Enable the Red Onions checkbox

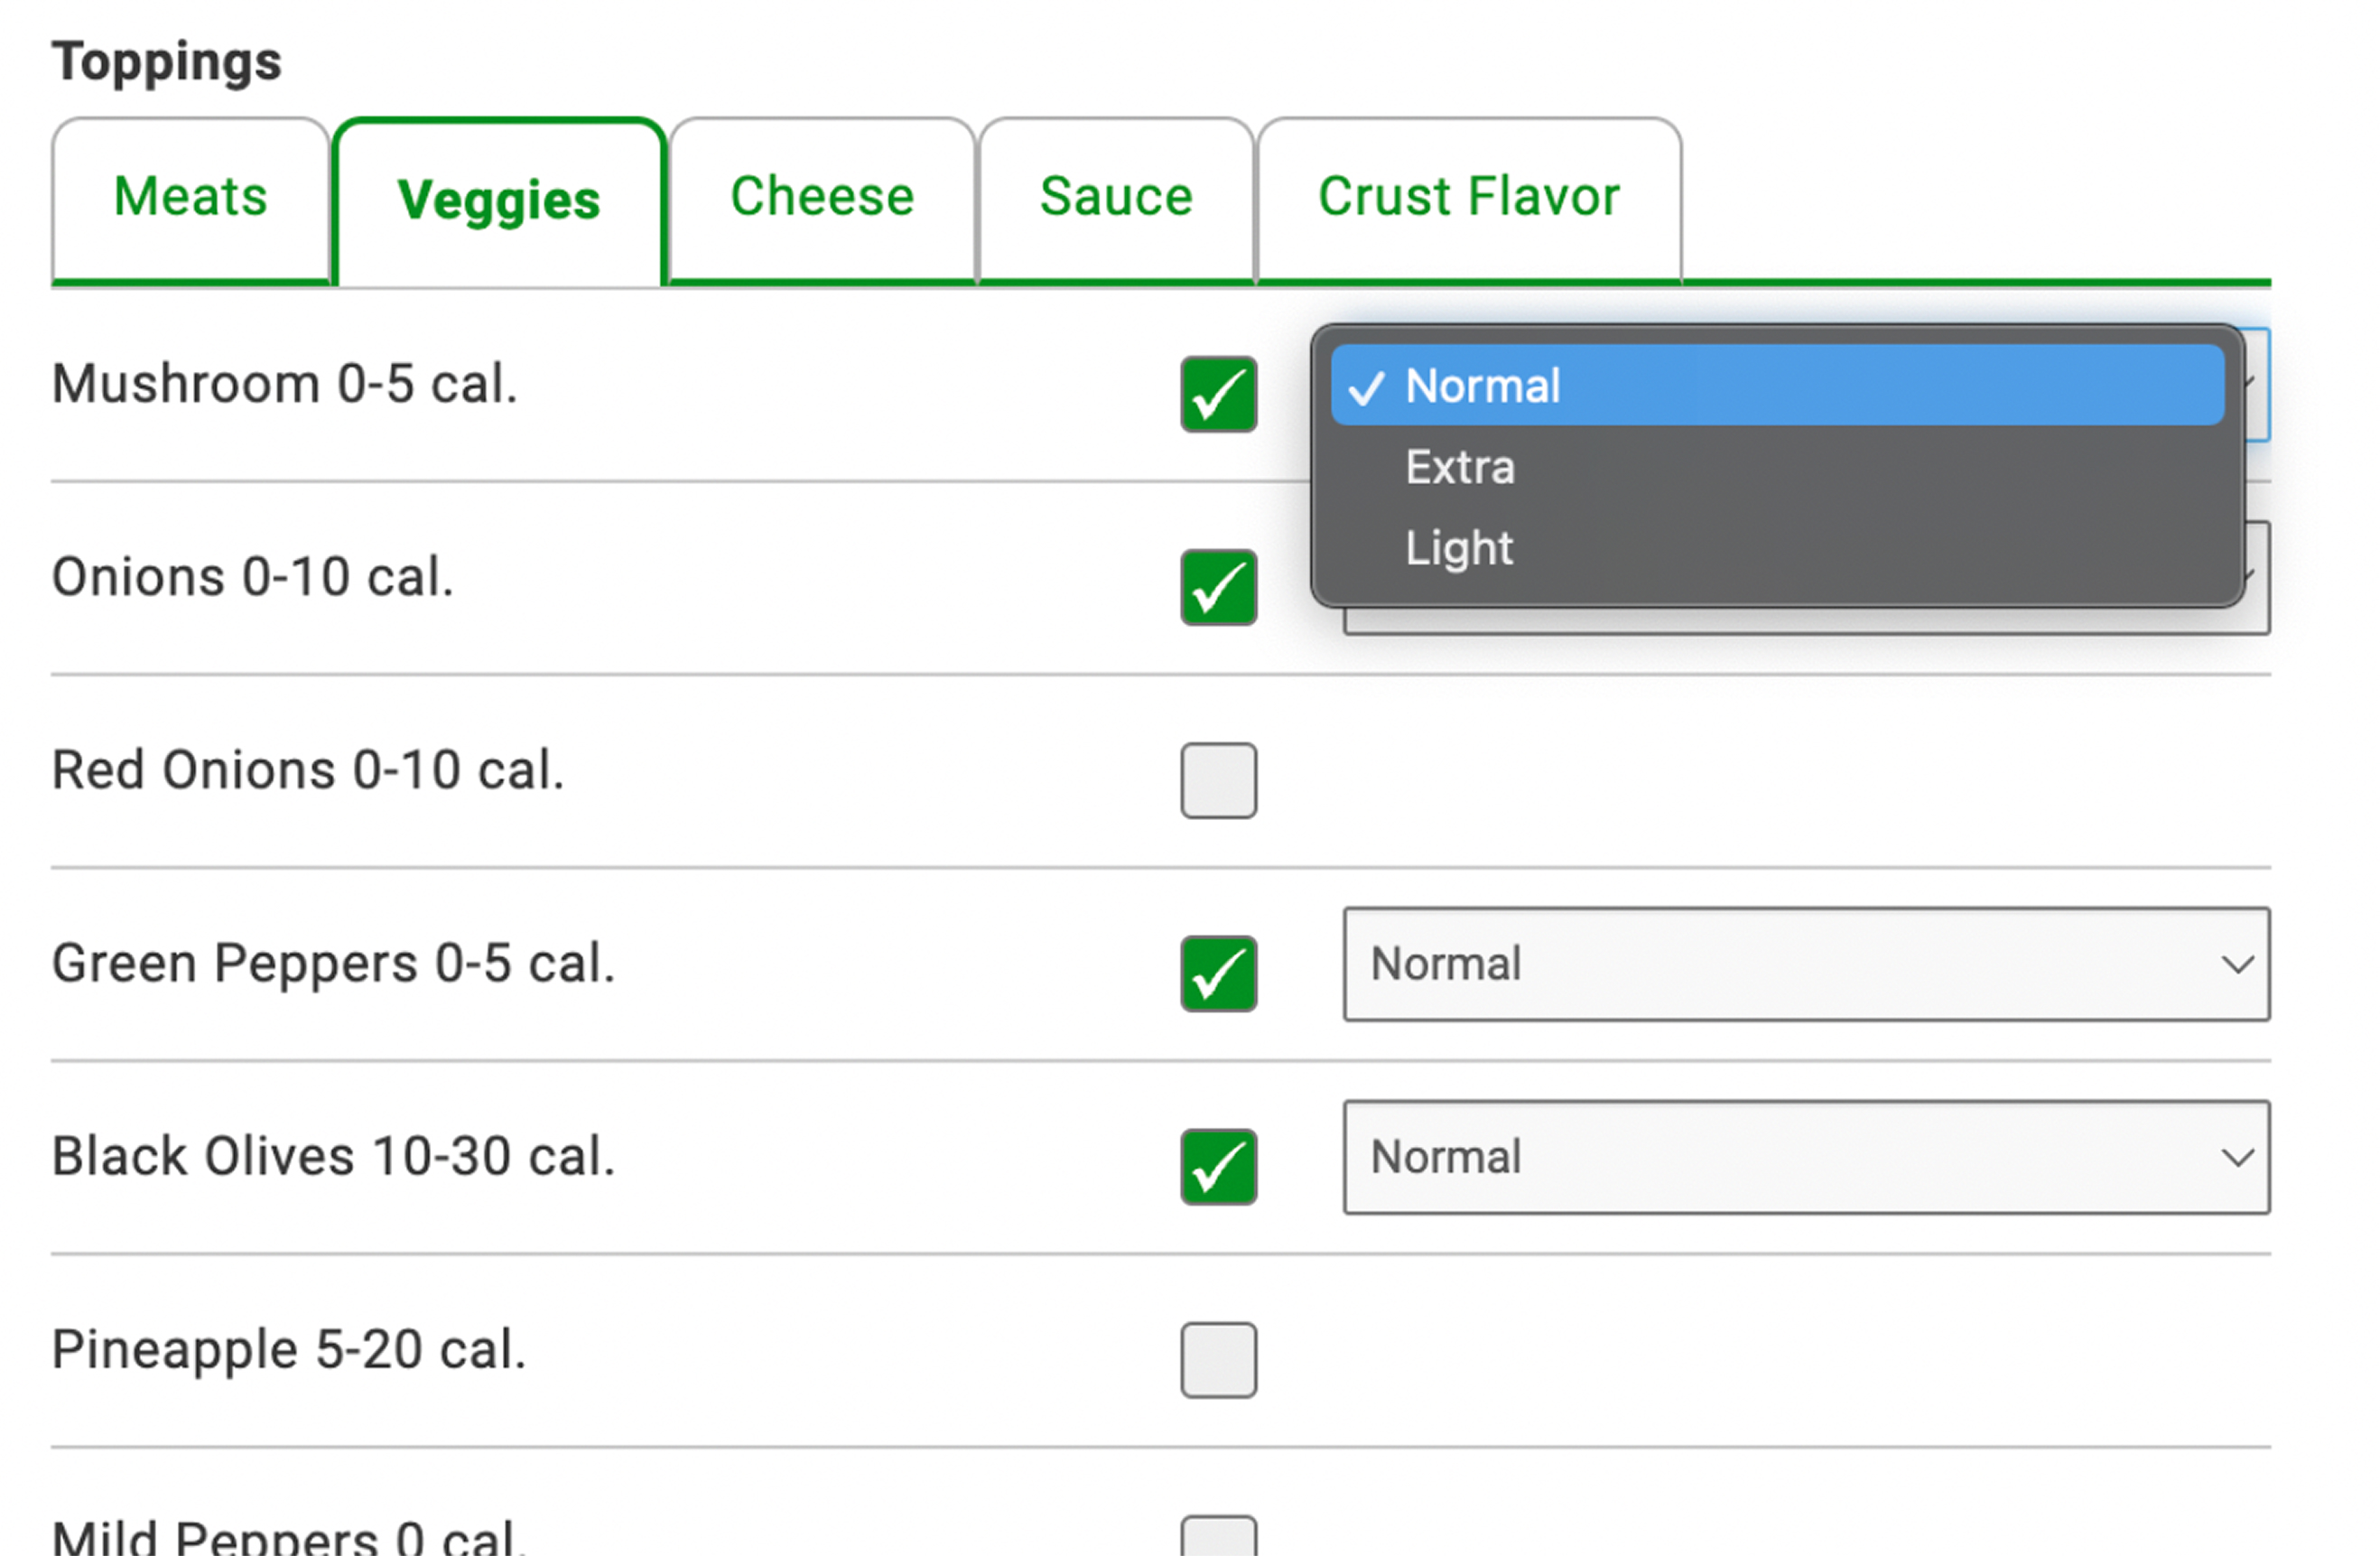(1217, 780)
